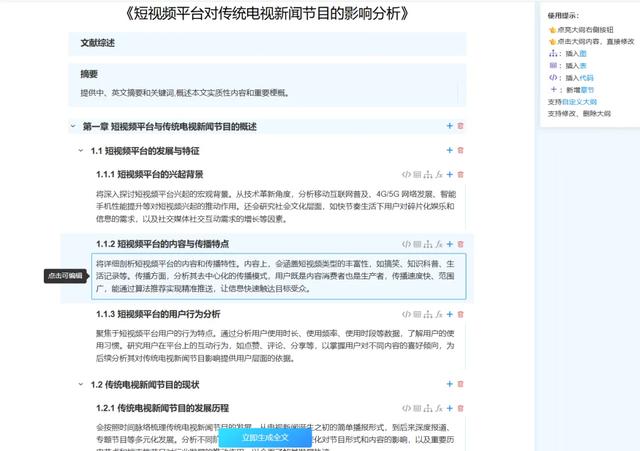Delete section 1.1.1 with its trash icon
The width and height of the screenshot is (640, 451).
click(460, 175)
